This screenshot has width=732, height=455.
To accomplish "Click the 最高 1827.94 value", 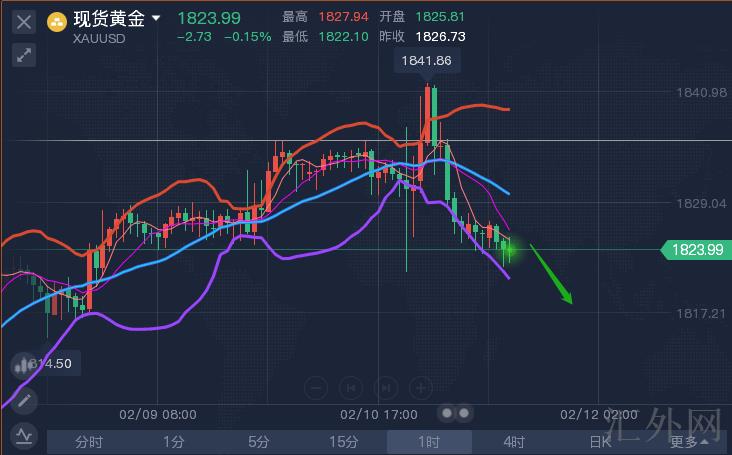I will click(x=343, y=17).
